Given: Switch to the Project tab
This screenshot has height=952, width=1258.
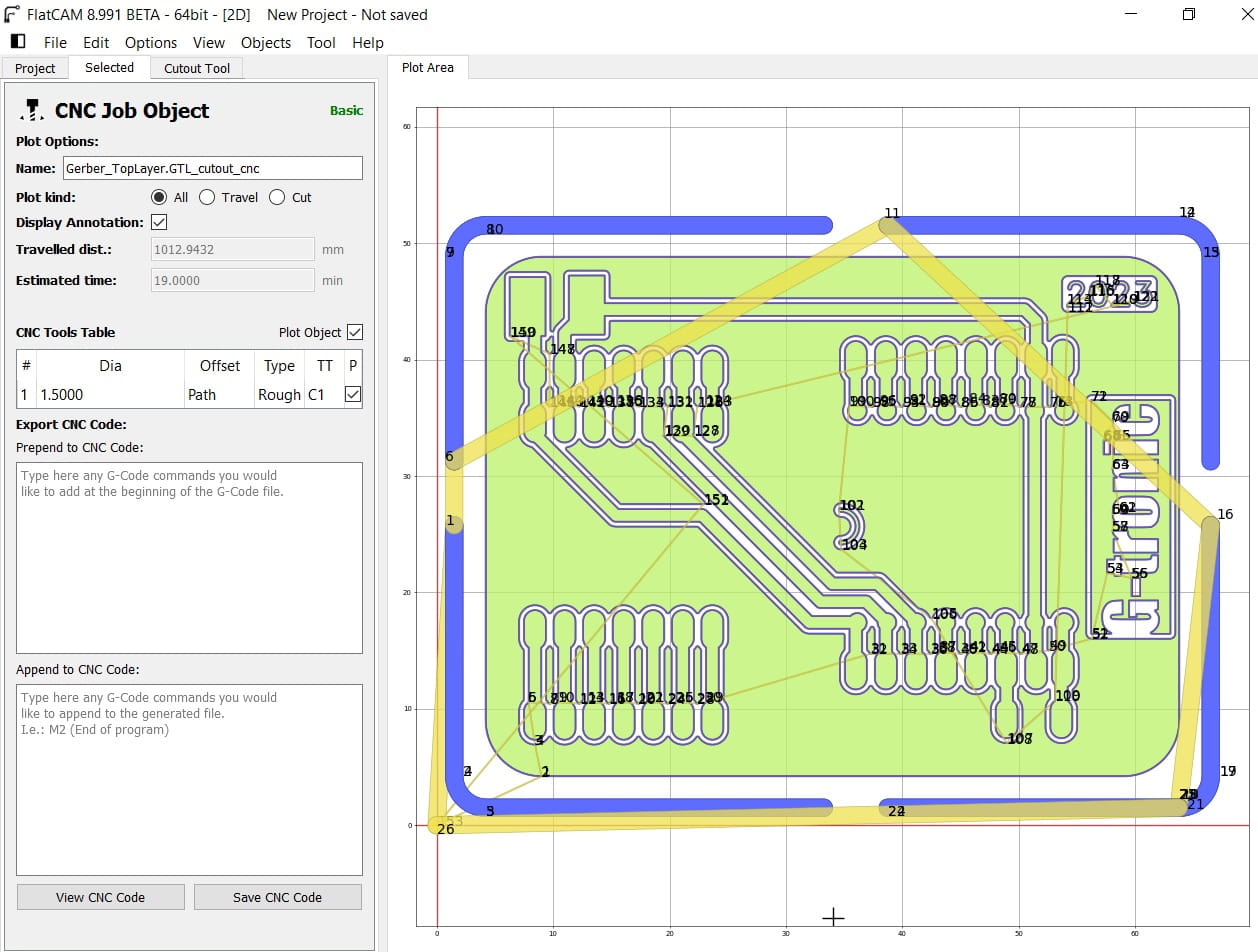Looking at the screenshot, I should click(35, 68).
